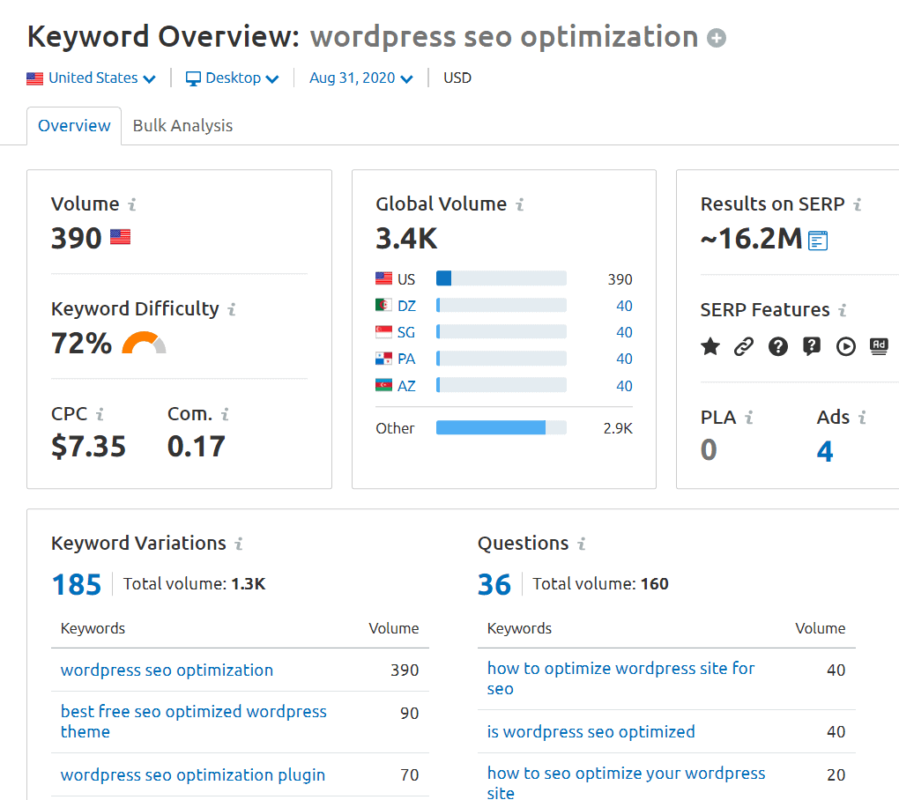Click the Ad SERP feature icon
Viewport: 899px width, 800px height.
pos(879,346)
